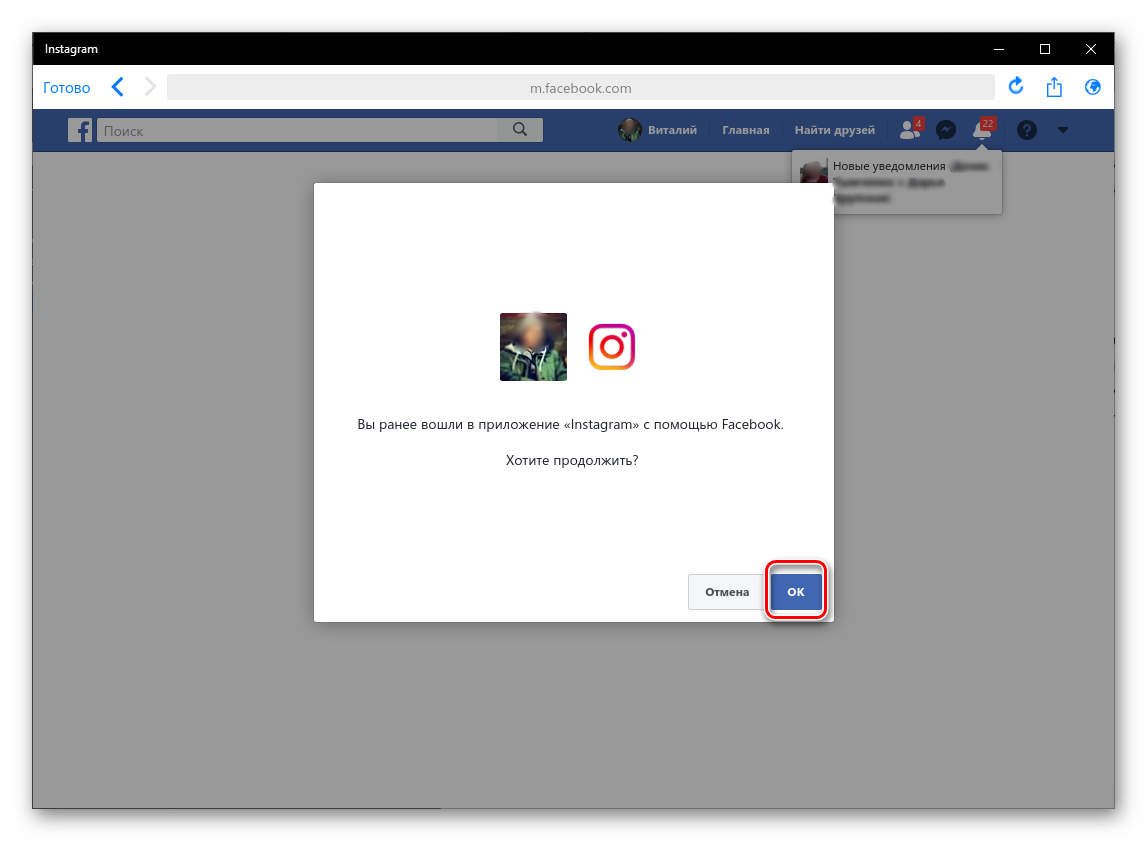Minimize the Instagram window

pyautogui.click(x=999, y=49)
